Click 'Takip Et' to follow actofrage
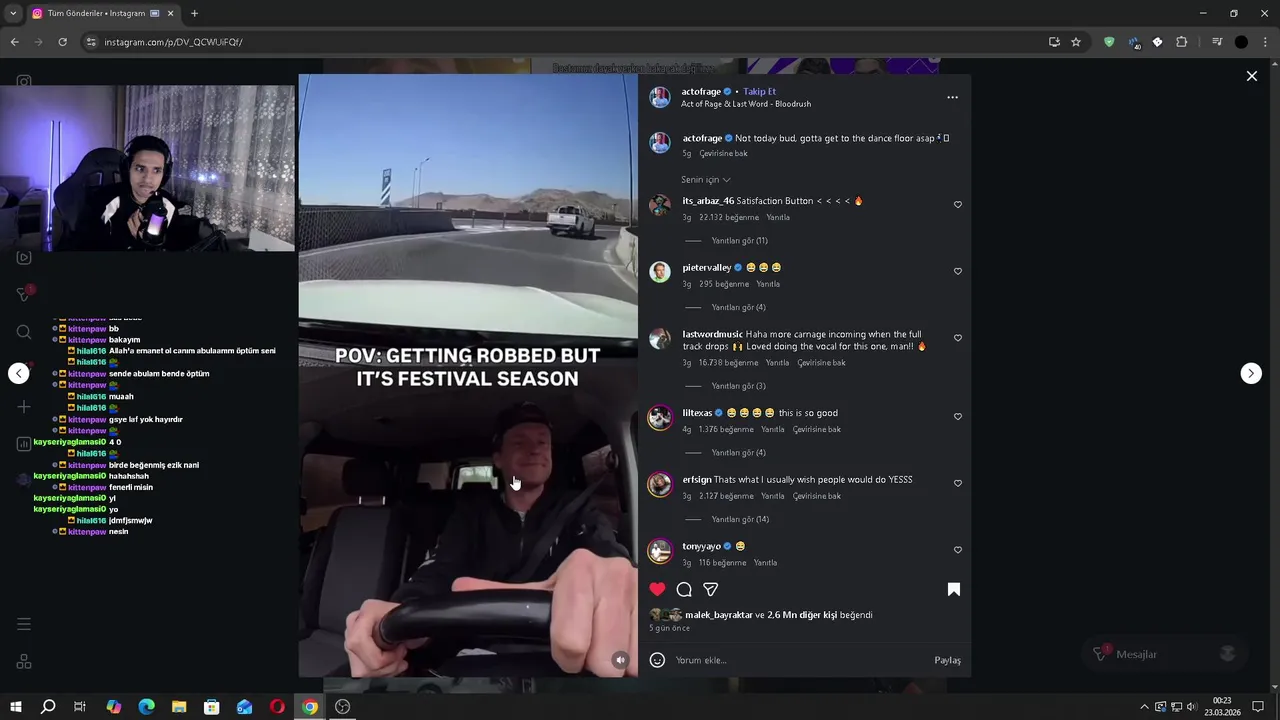 [759, 92]
